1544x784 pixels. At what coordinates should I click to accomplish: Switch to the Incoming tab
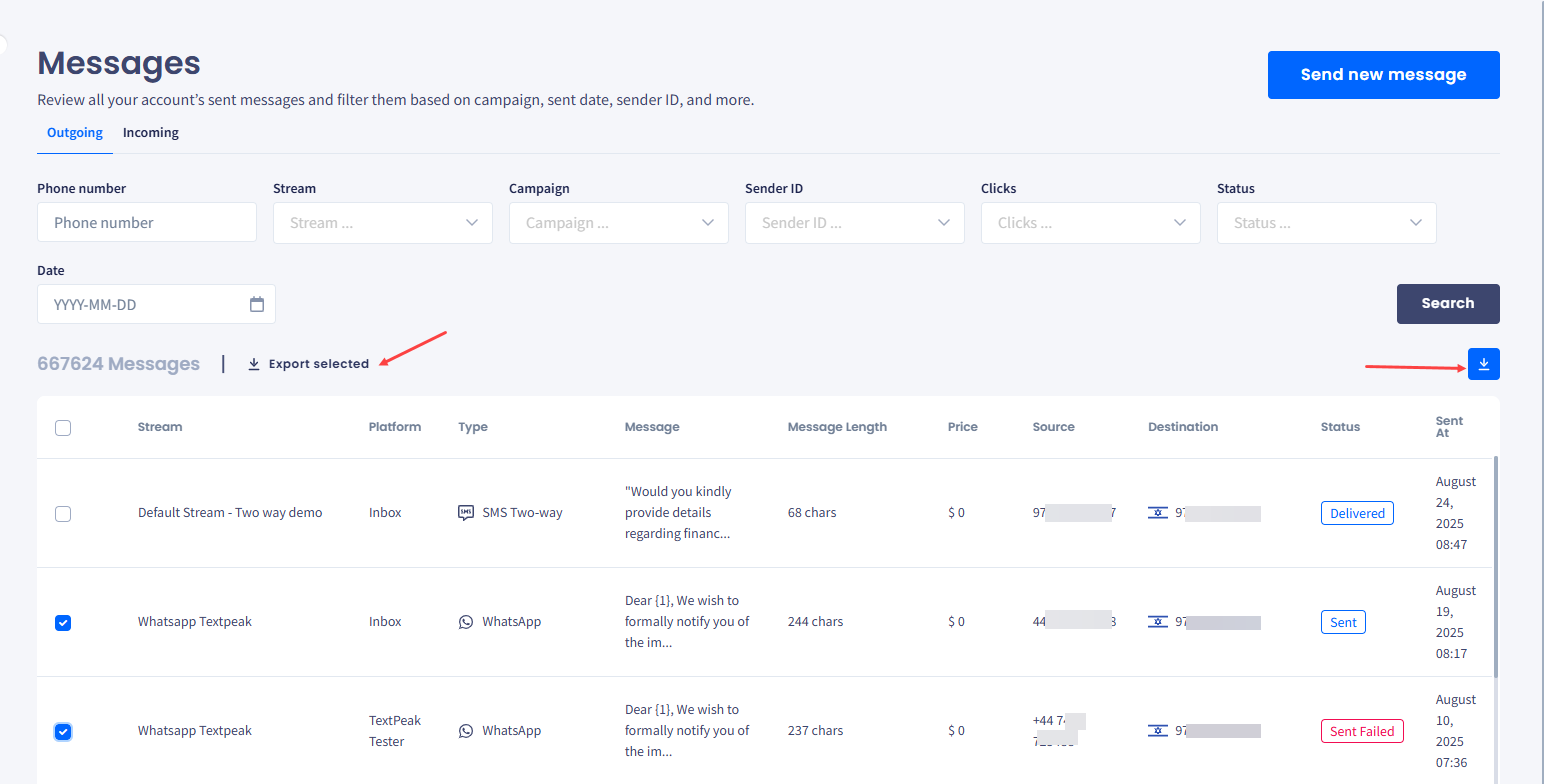click(150, 132)
